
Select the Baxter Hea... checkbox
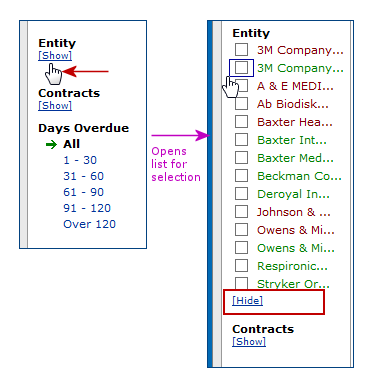241,122
